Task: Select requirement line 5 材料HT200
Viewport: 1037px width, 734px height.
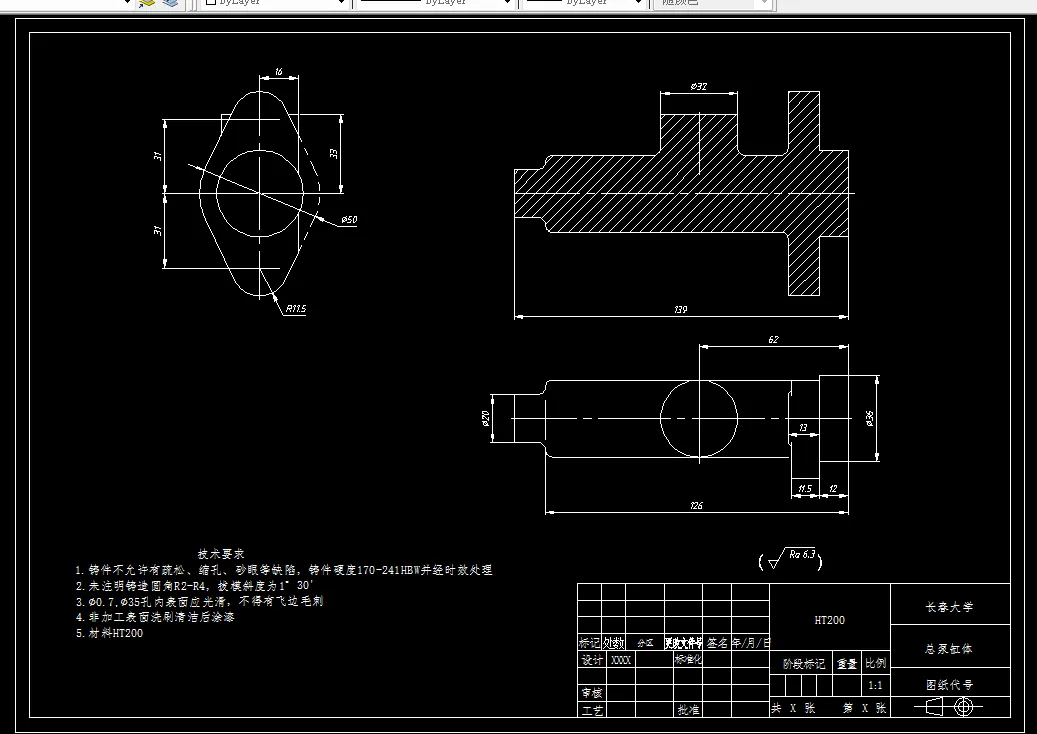Action: (x=109, y=633)
